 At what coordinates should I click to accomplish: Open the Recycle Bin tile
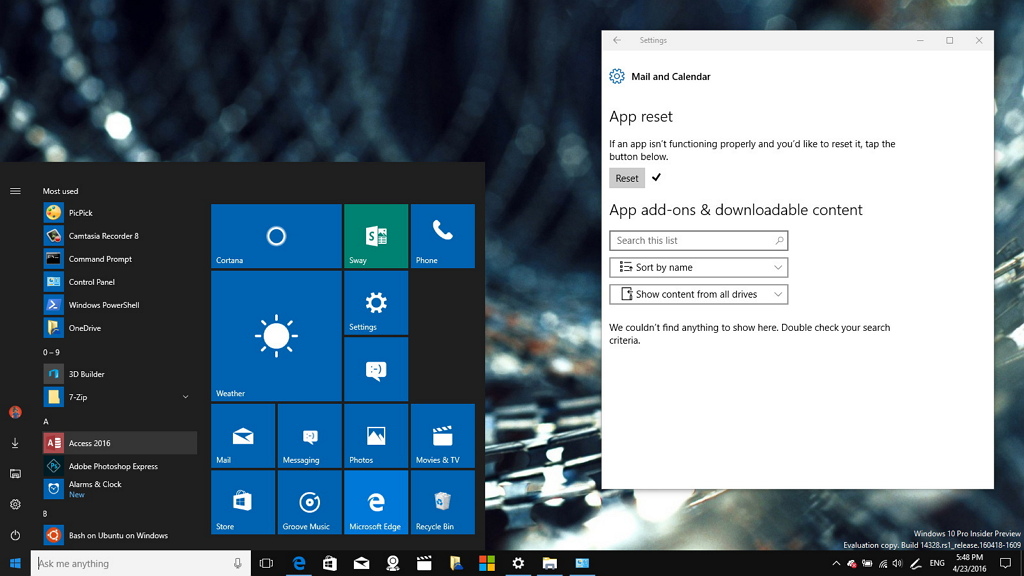(x=443, y=502)
